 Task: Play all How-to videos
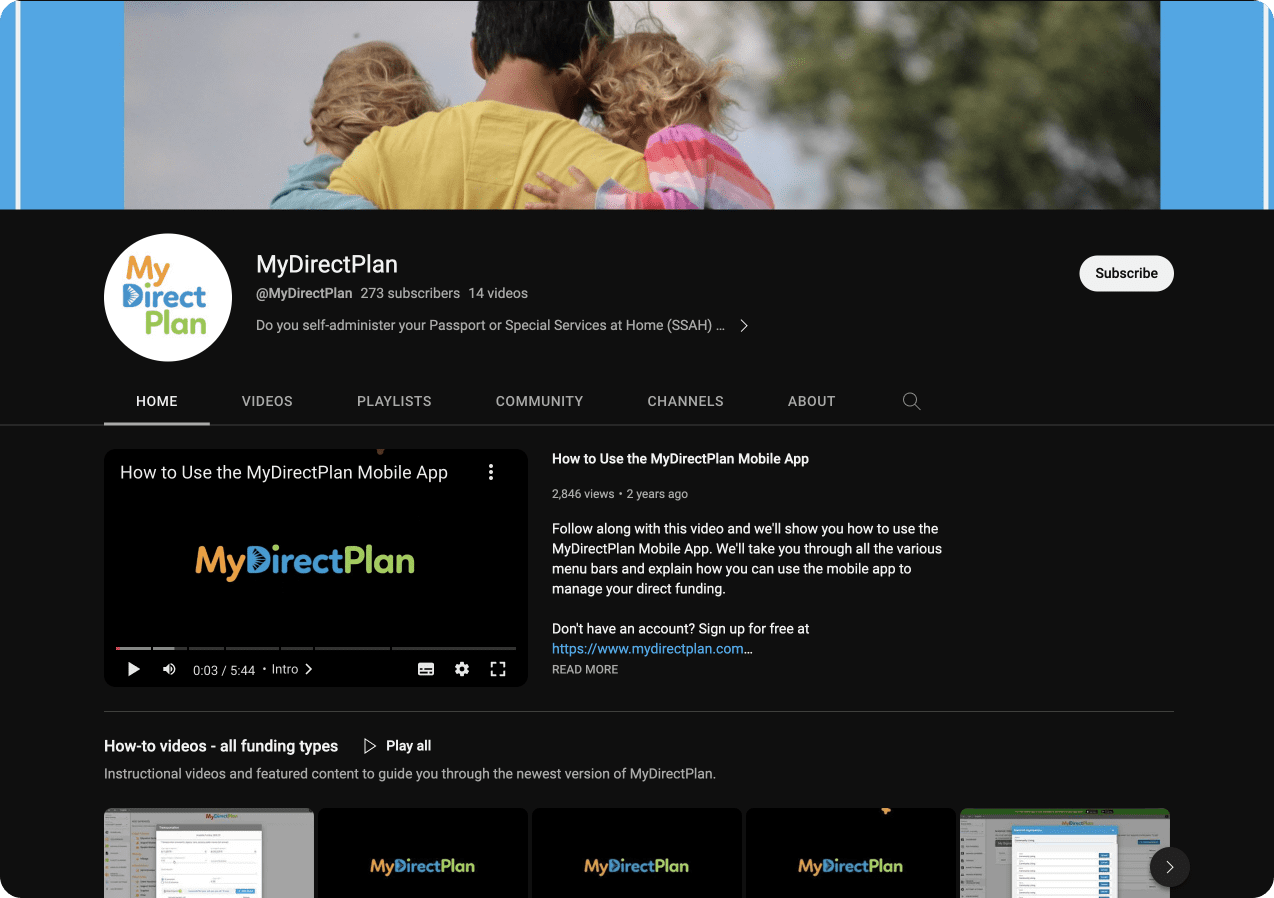397,746
